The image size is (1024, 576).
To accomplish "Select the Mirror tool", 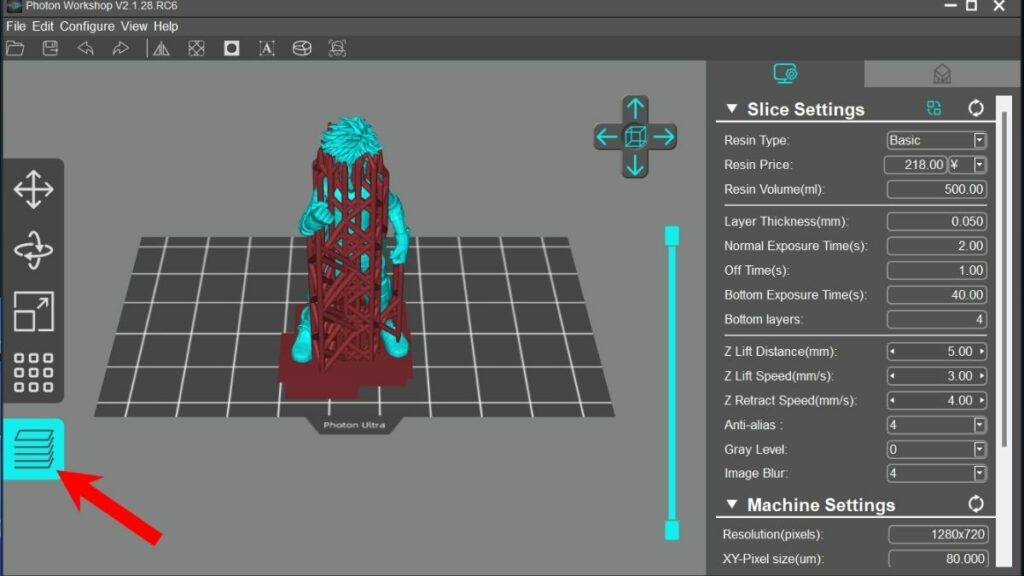I will tap(160, 48).
